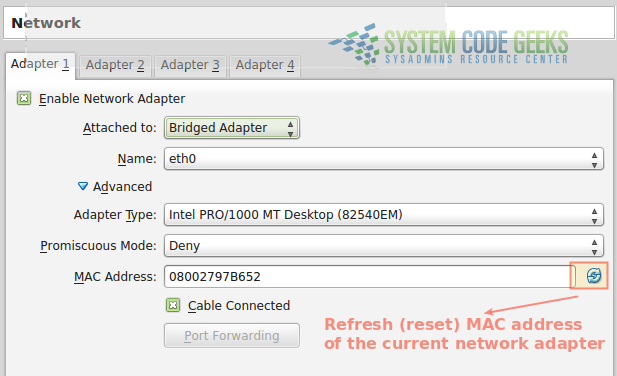
Task: Click the Port Forwarding button
Action: tap(232, 335)
